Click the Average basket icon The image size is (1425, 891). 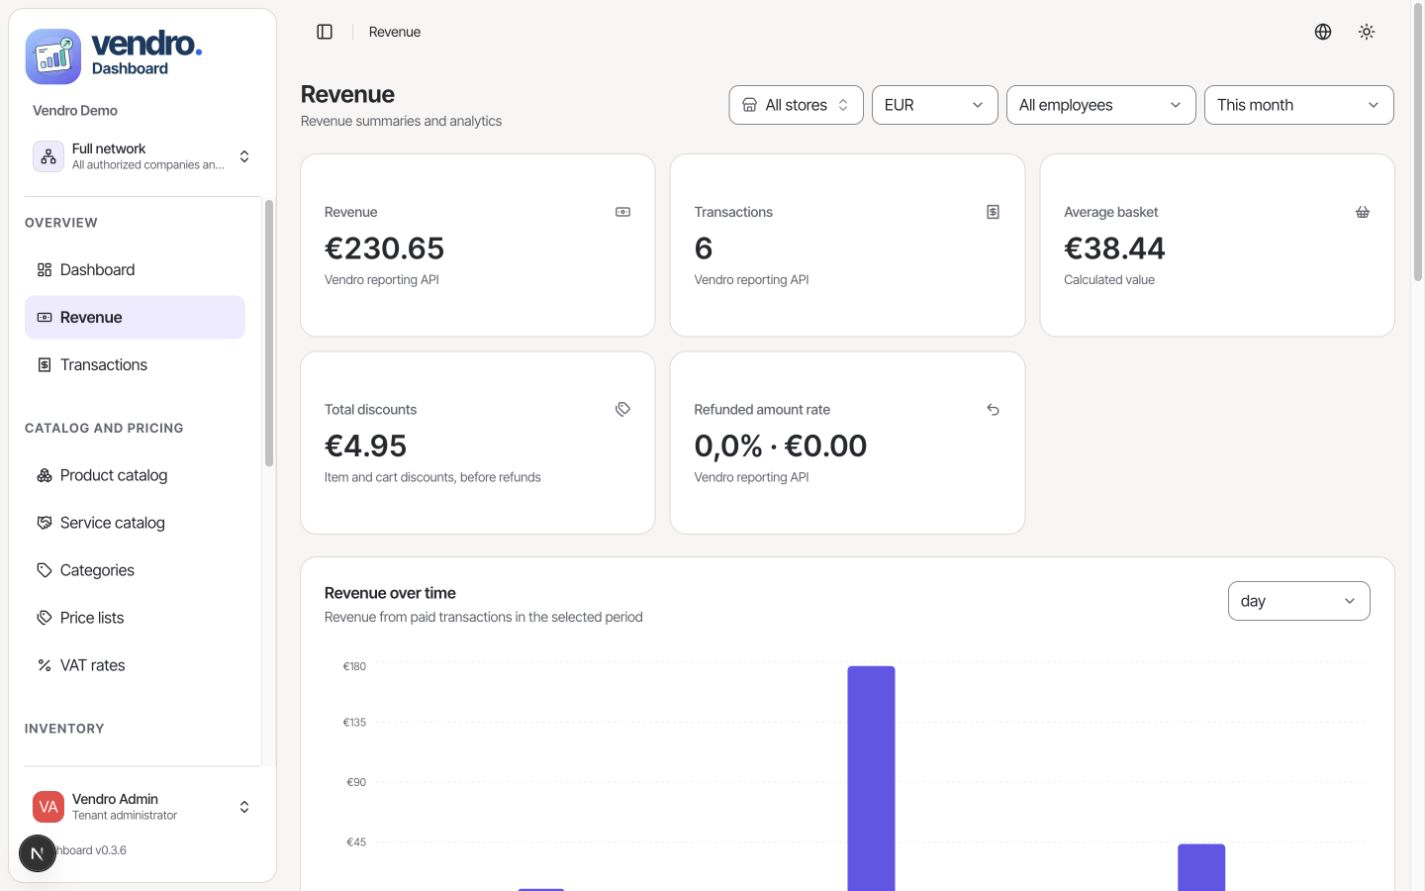1362,212
